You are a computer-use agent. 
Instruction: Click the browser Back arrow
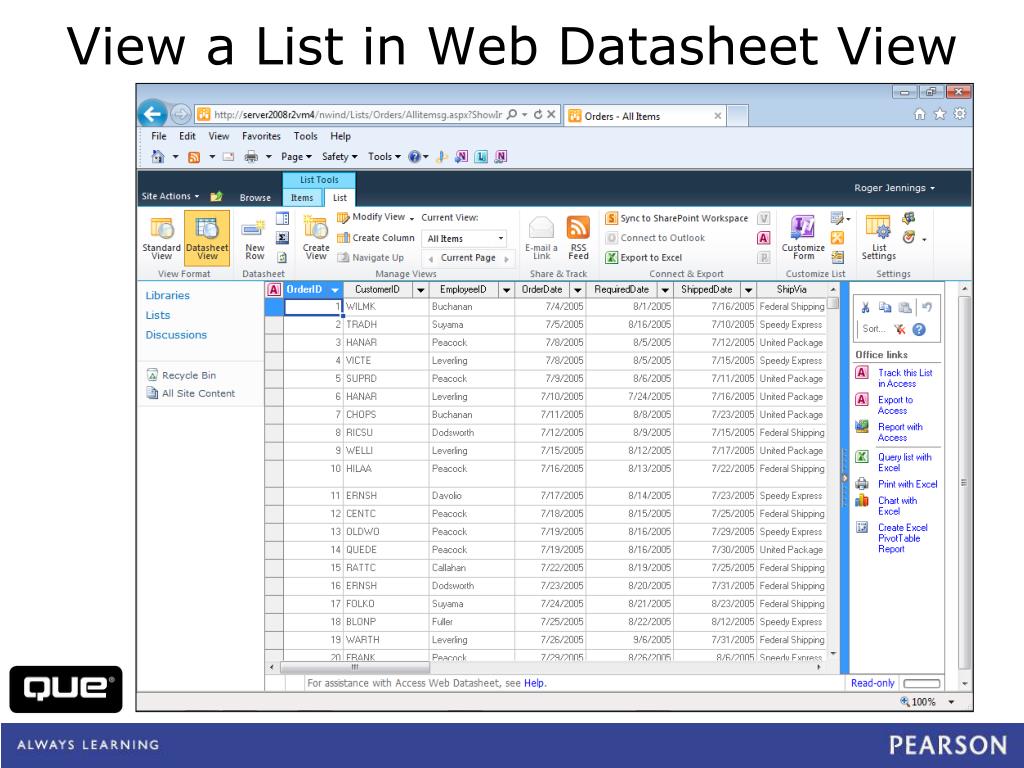click(152, 114)
